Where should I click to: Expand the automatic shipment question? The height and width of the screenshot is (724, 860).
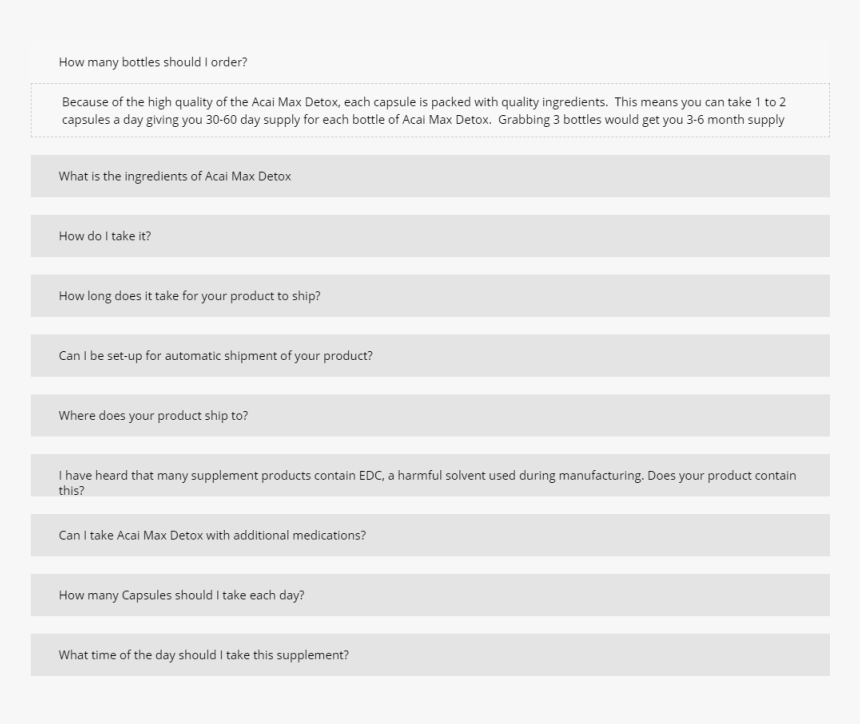coord(430,355)
